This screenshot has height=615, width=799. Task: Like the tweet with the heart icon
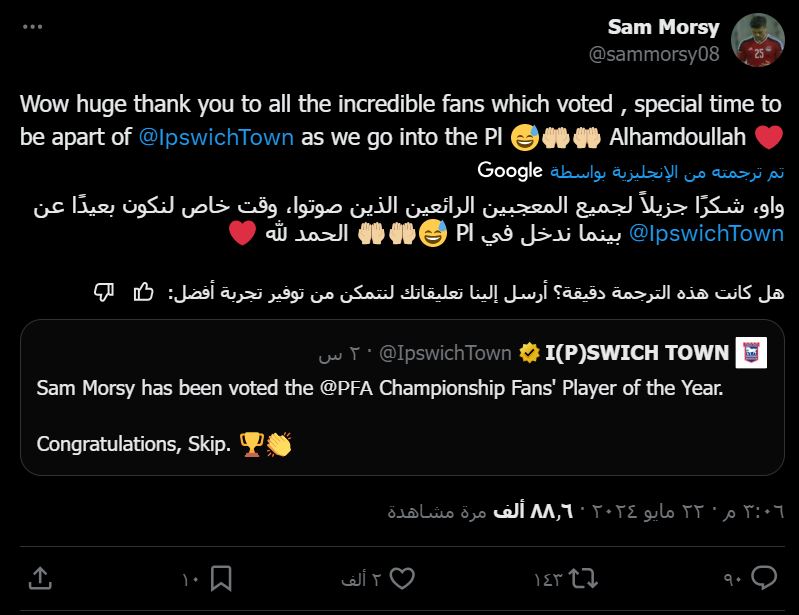tap(402, 578)
